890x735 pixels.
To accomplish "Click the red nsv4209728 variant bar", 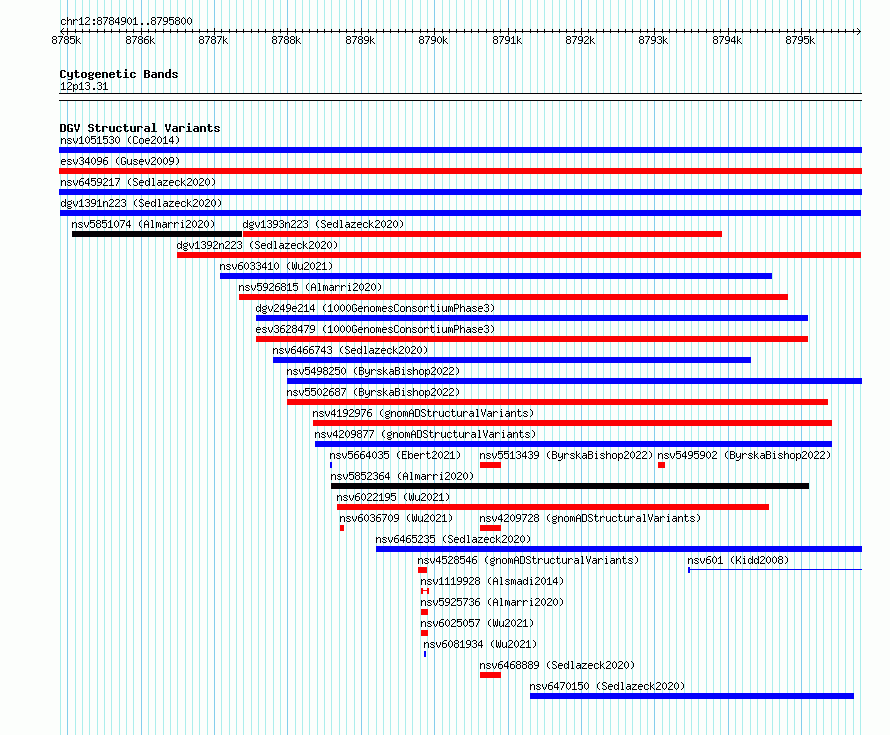I will pyautogui.click(x=490, y=528).
